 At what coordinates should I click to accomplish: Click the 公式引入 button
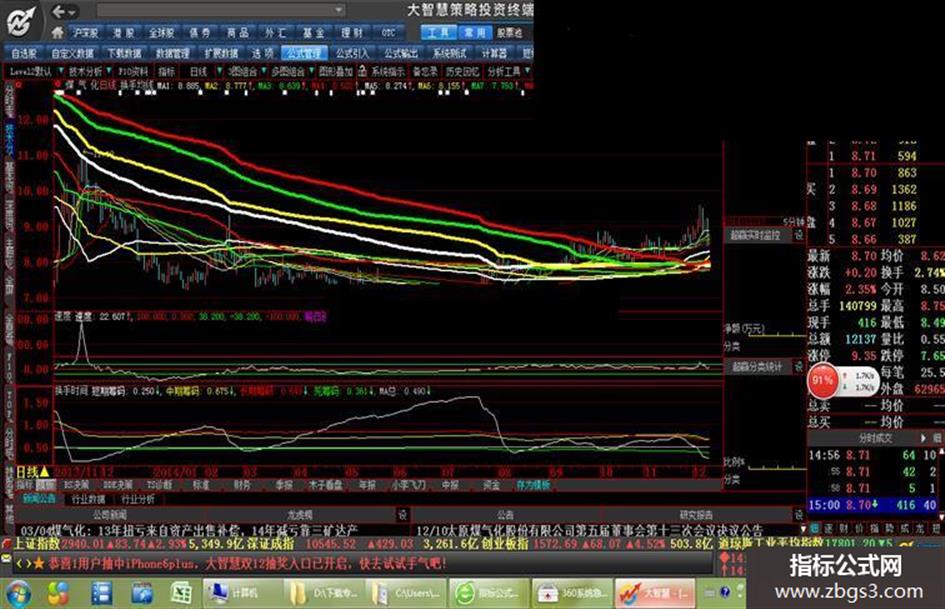[352, 53]
